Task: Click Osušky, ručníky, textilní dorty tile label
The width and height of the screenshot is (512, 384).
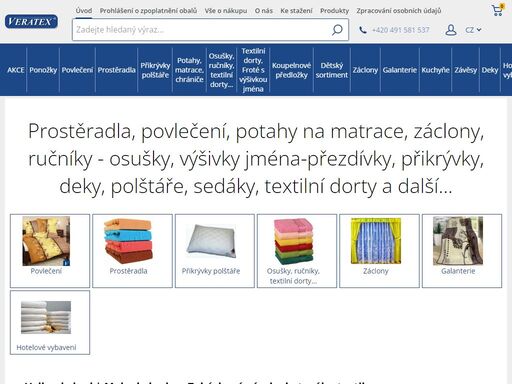Action: [293, 276]
